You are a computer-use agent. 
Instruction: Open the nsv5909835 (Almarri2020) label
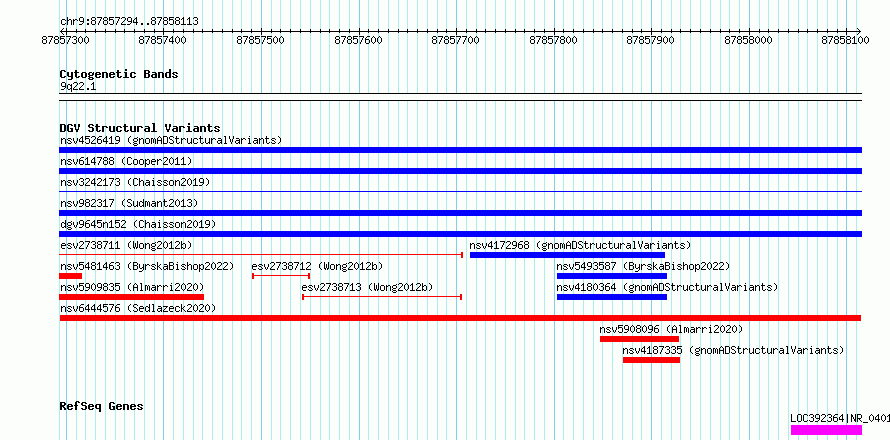click(x=132, y=287)
